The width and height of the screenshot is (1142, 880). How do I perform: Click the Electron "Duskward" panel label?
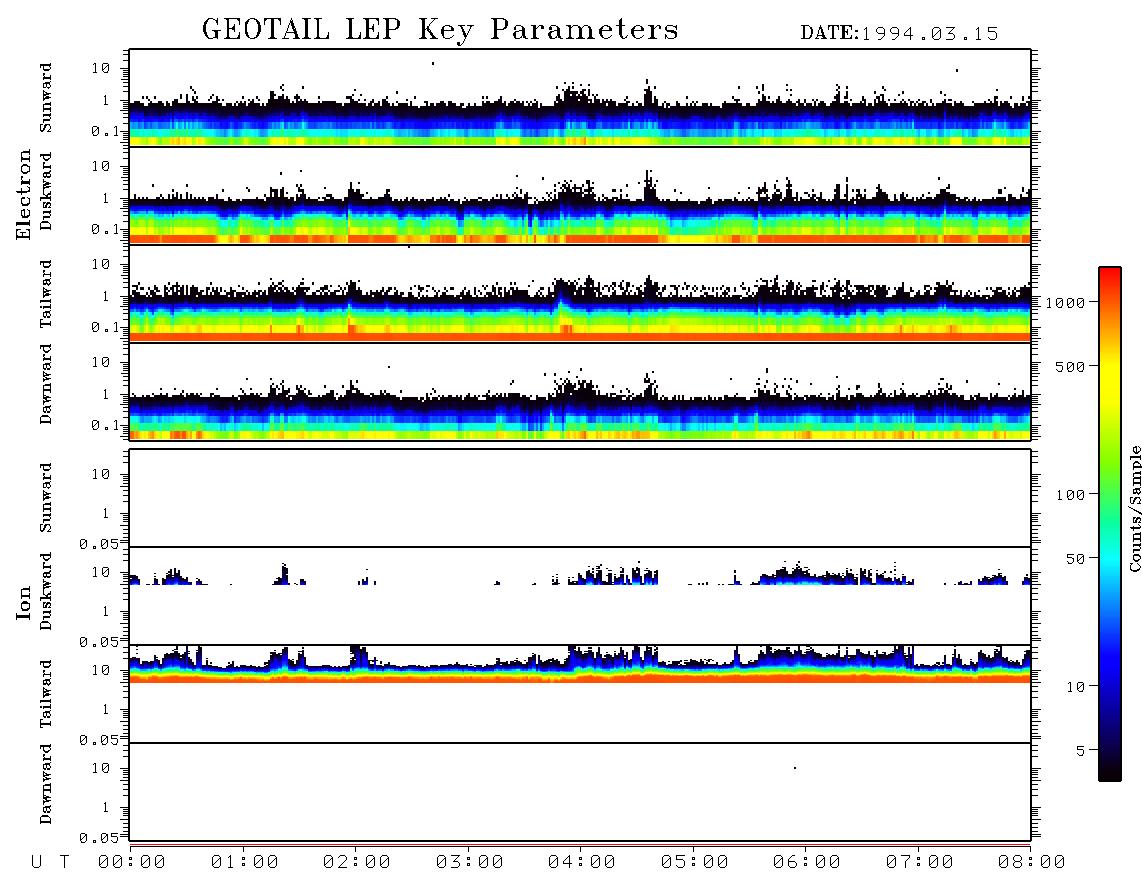[46, 192]
